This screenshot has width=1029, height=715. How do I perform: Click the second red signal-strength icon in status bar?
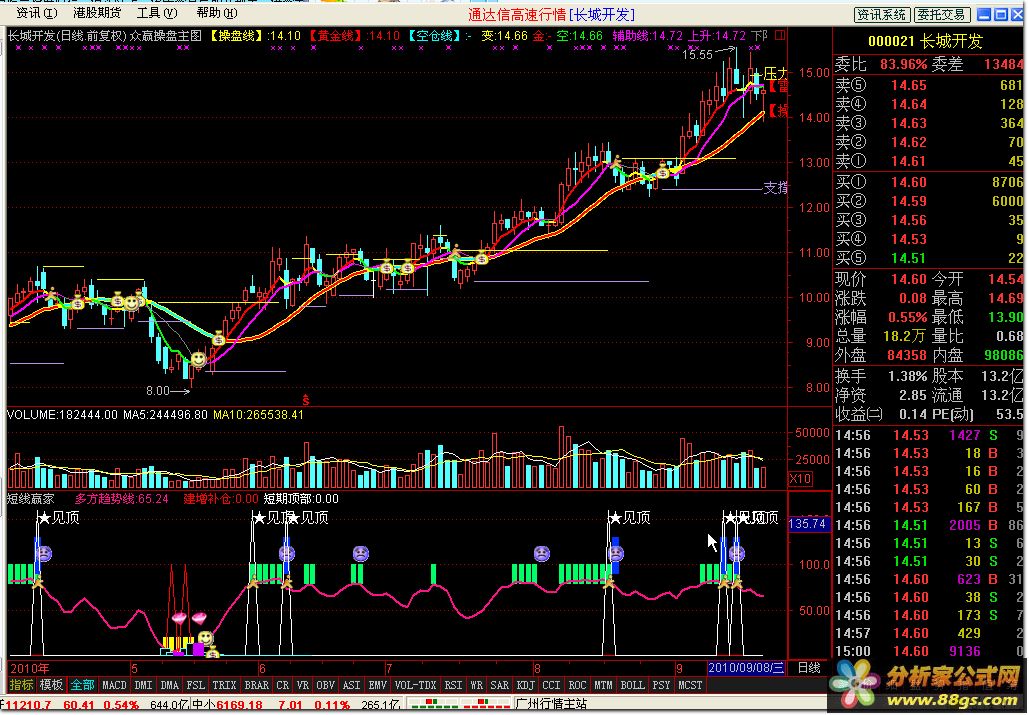pyautogui.click(x=486, y=704)
